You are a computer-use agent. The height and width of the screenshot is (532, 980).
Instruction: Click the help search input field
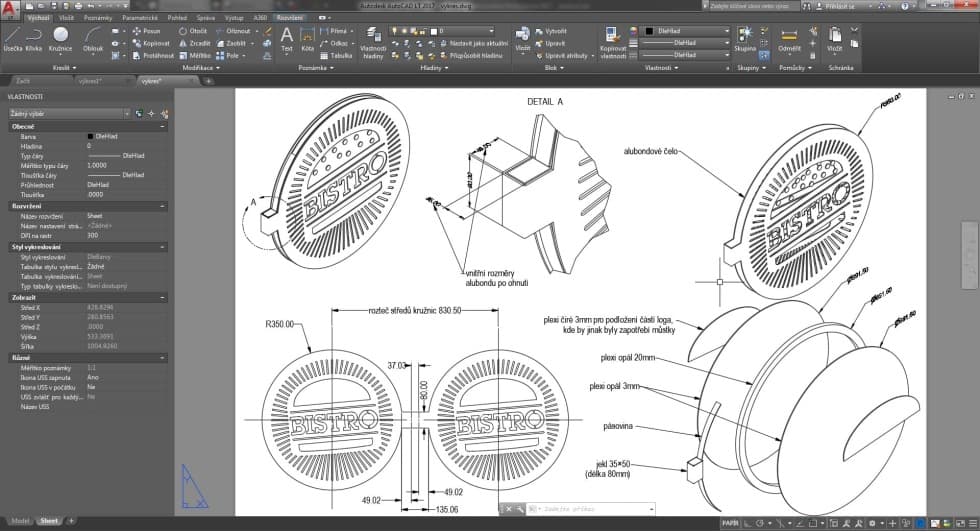752,6
